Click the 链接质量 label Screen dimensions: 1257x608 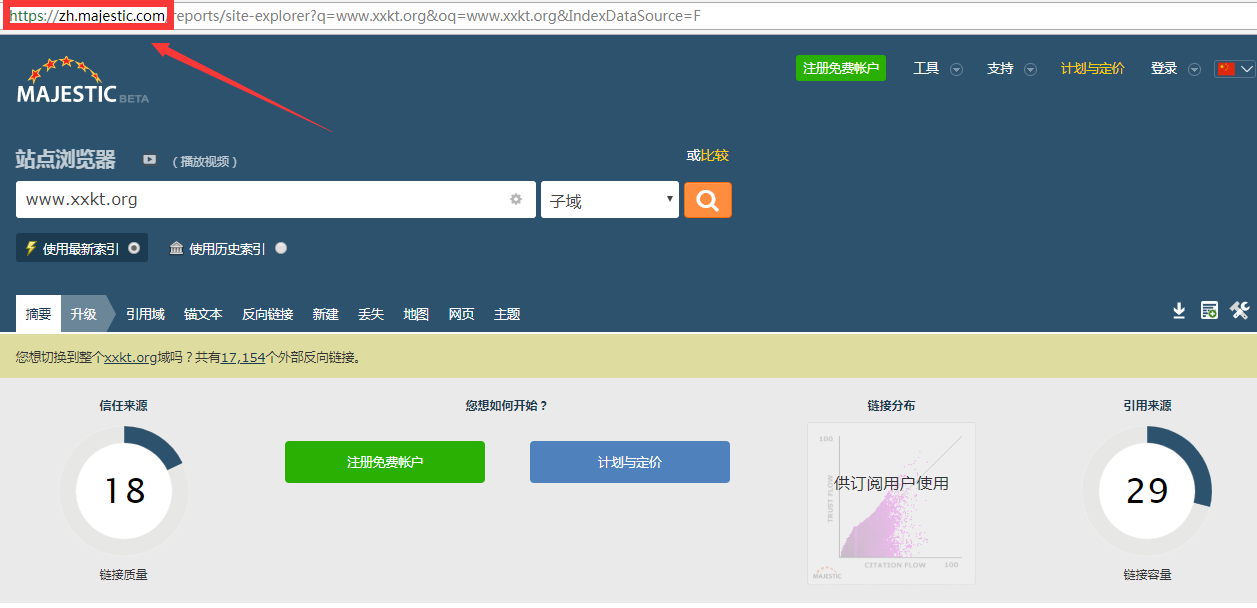[124, 575]
